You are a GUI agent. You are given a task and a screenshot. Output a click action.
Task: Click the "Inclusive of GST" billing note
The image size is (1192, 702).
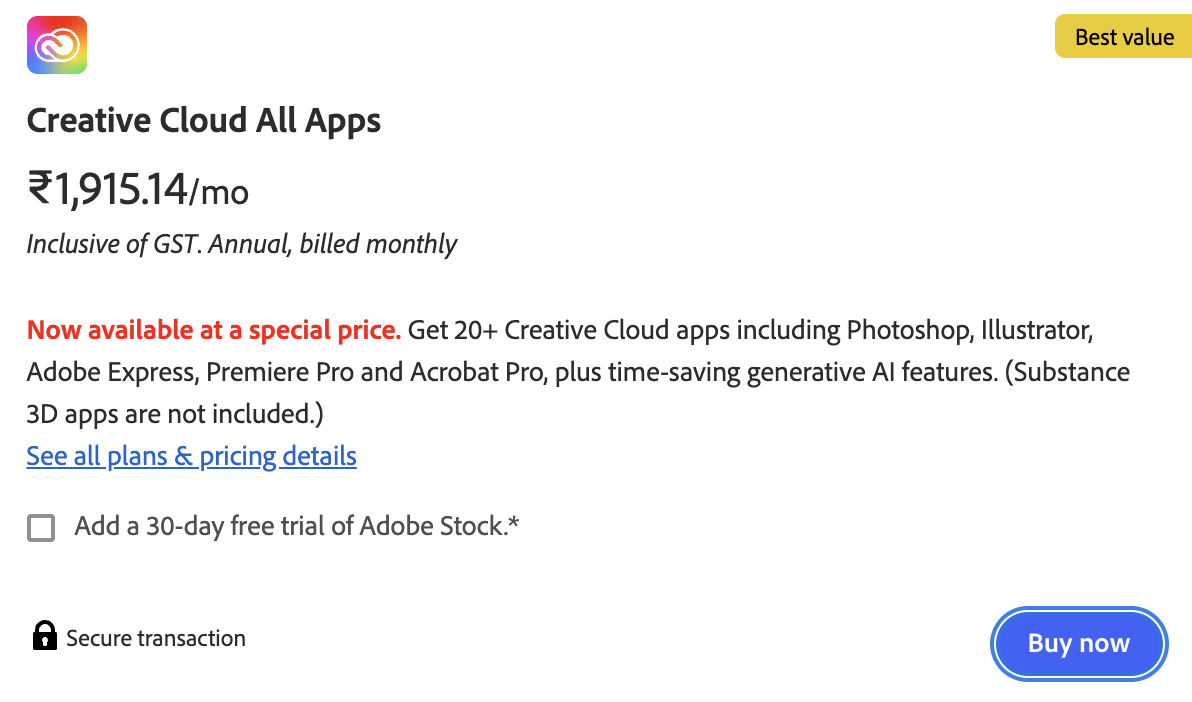tap(241, 244)
